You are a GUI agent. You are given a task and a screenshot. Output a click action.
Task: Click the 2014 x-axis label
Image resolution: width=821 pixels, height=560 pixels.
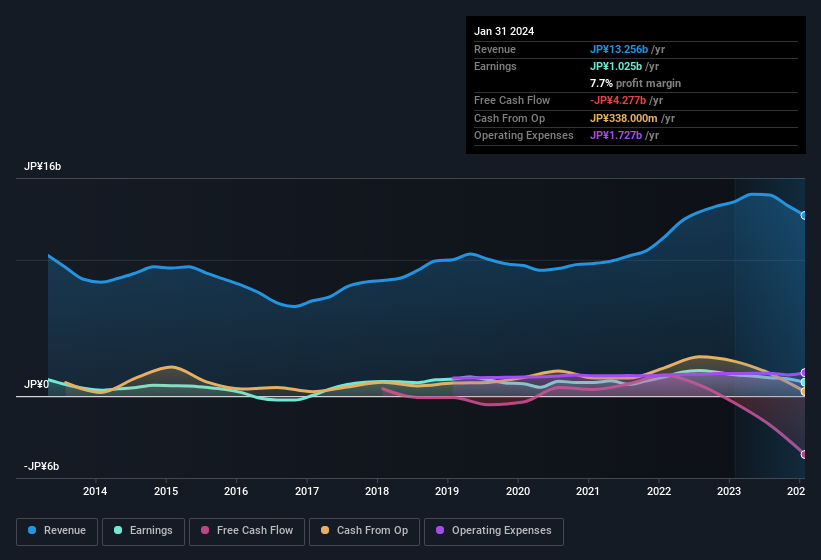point(95,491)
